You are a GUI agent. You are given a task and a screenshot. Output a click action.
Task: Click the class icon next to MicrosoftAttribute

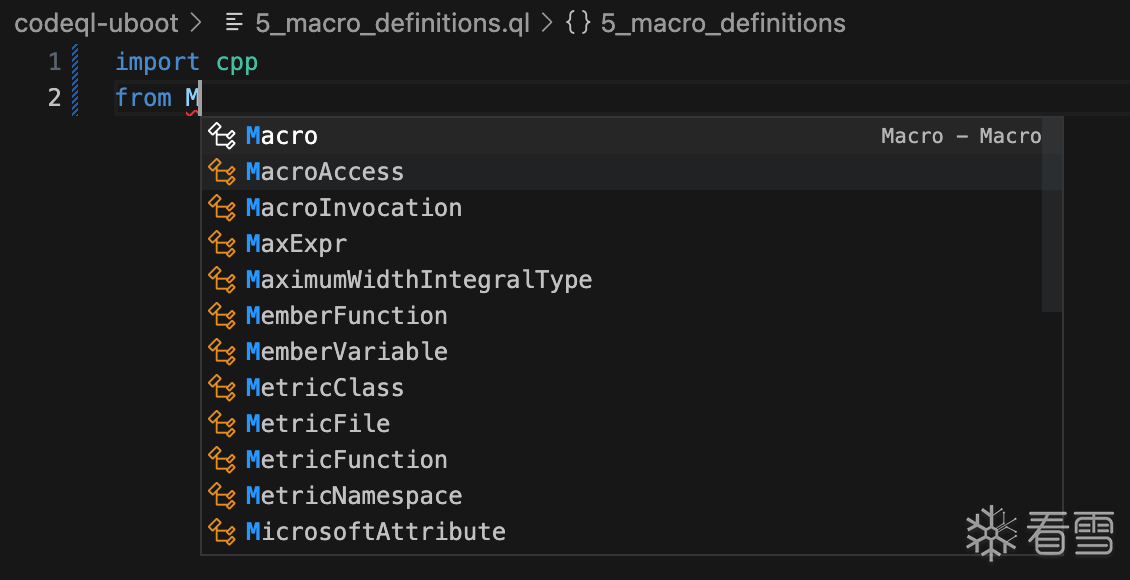[x=221, y=532]
